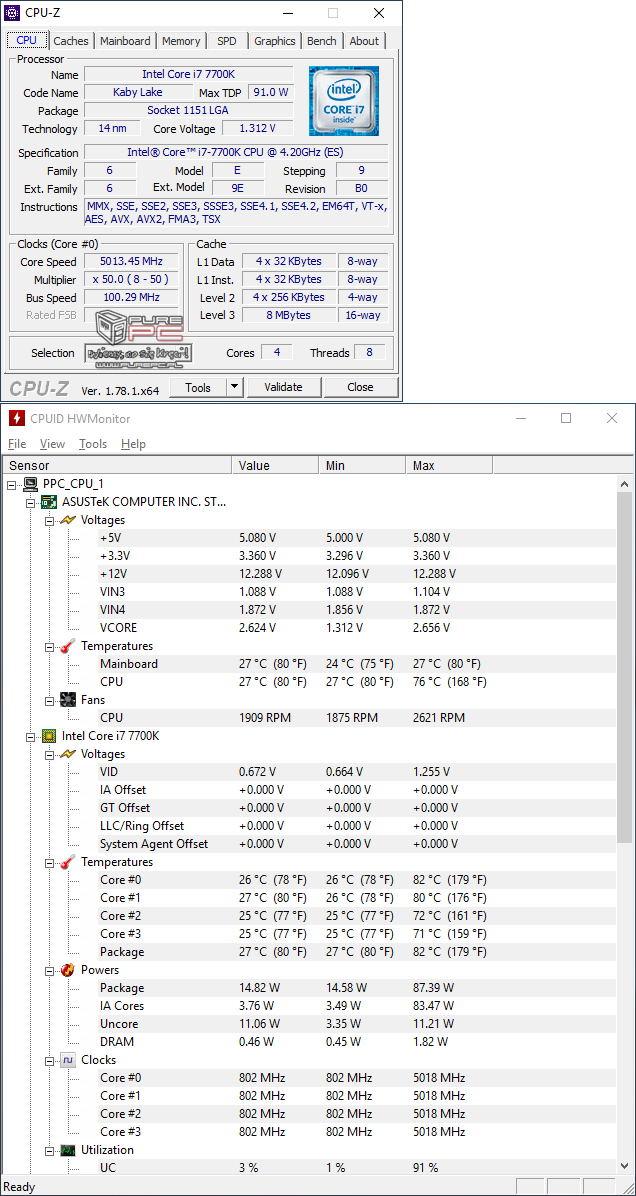Collapse the ASUSTeK COMPUTER INC. node
Viewport: 636px width, 1196px height.
pyautogui.click(x=31, y=502)
